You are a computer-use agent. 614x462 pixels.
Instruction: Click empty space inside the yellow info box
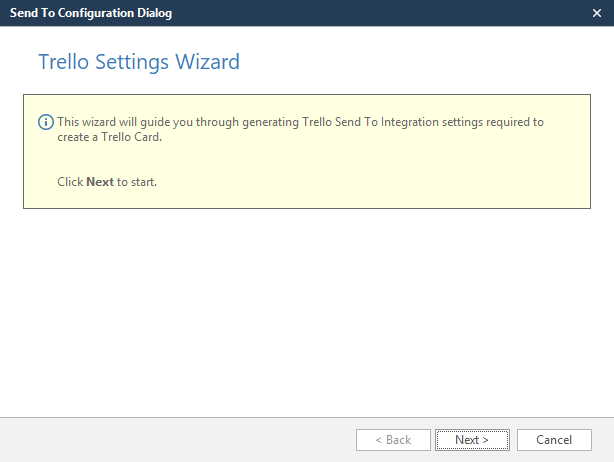click(x=400, y=170)
